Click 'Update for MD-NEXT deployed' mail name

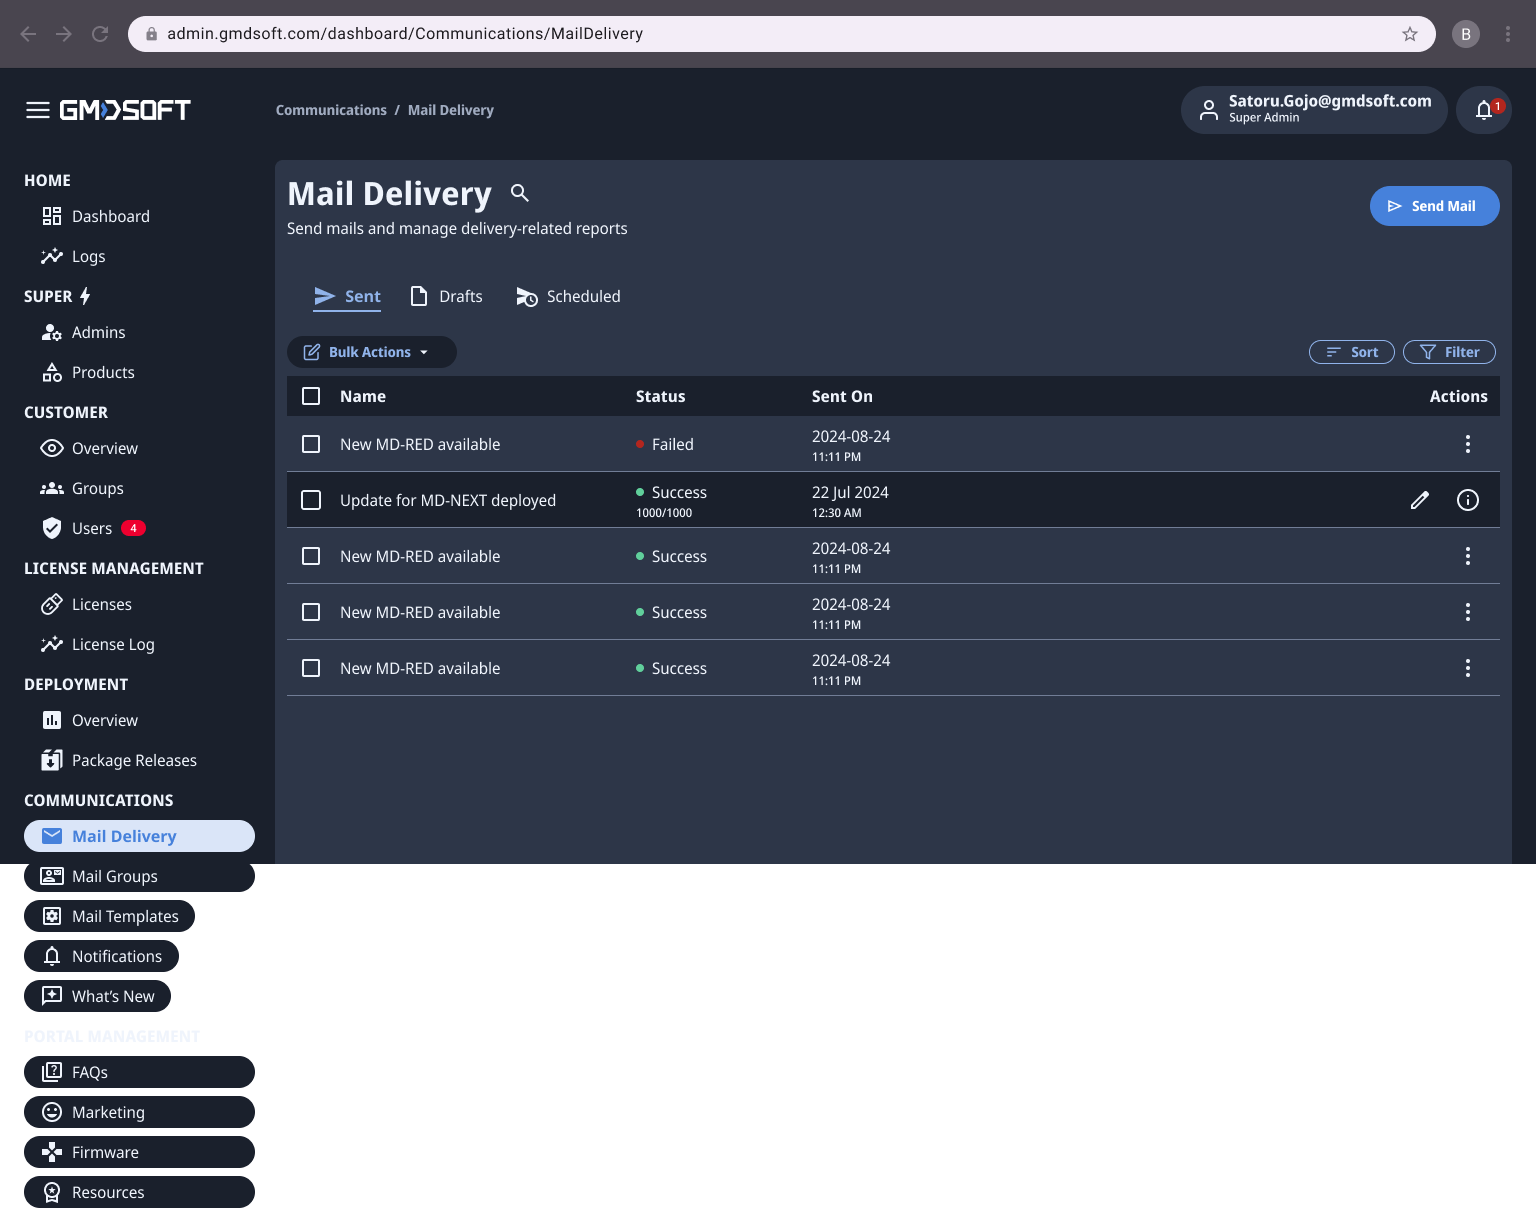click(x=448, y=500)
